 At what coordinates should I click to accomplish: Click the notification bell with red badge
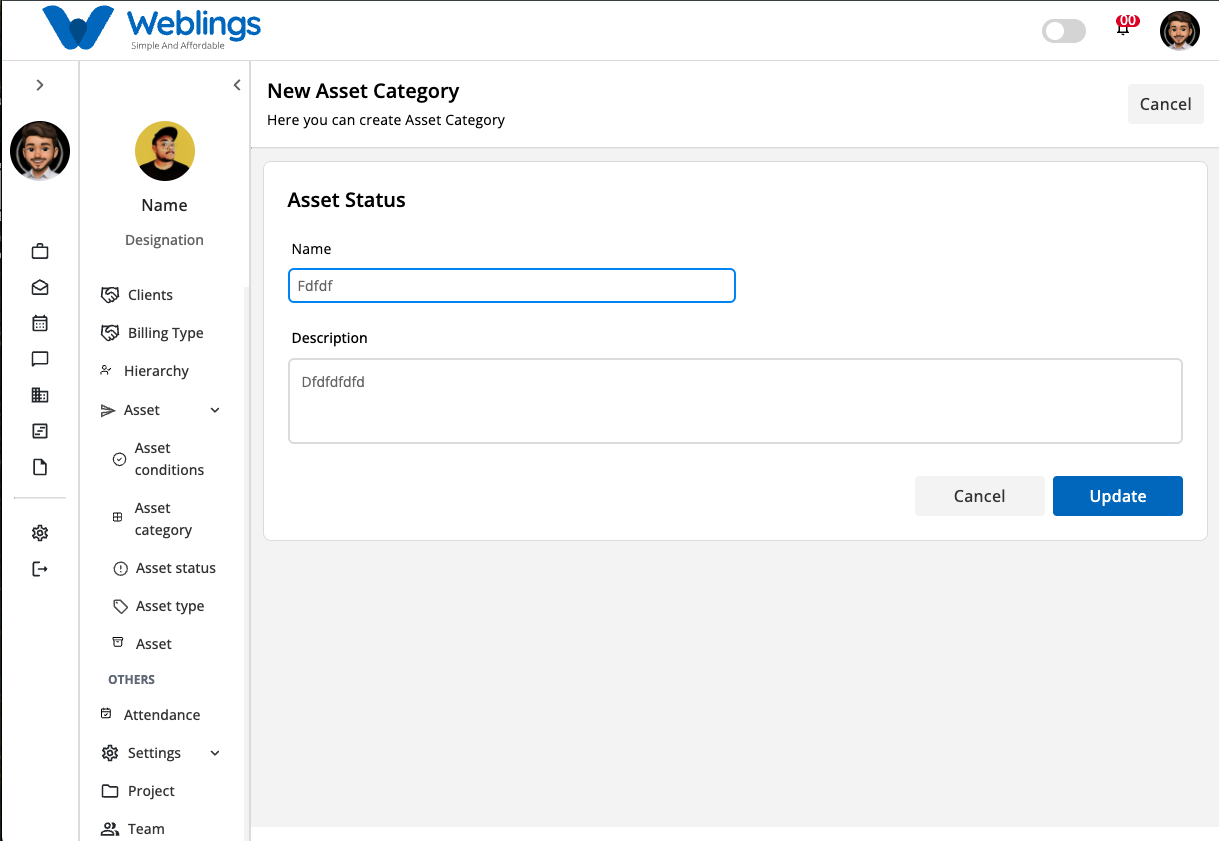pyautogui.click(x=1124, y=27)
